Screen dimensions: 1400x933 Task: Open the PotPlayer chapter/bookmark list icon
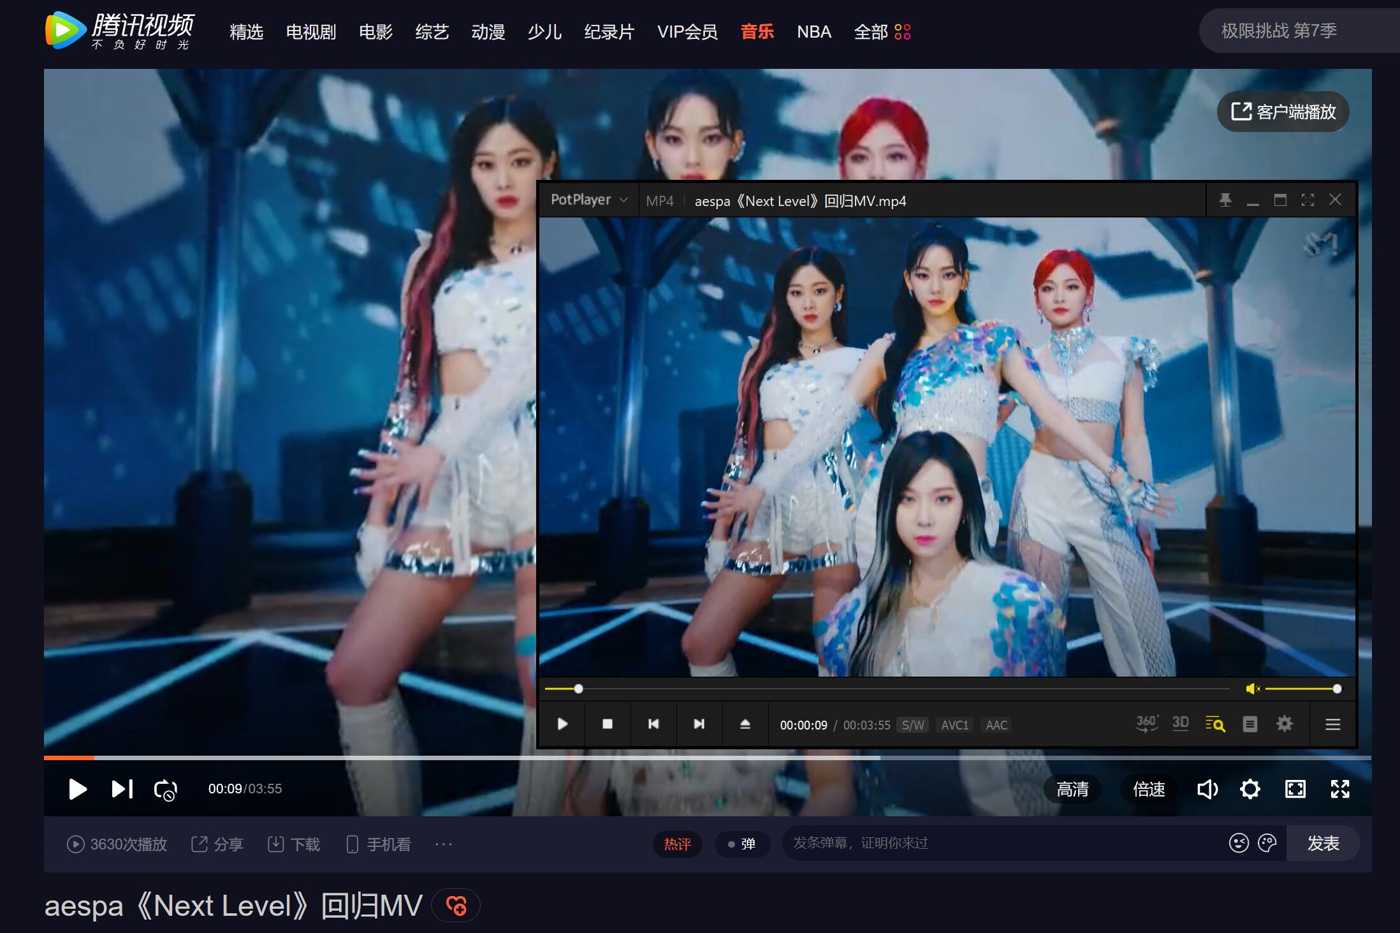(x=1250, y=724)
